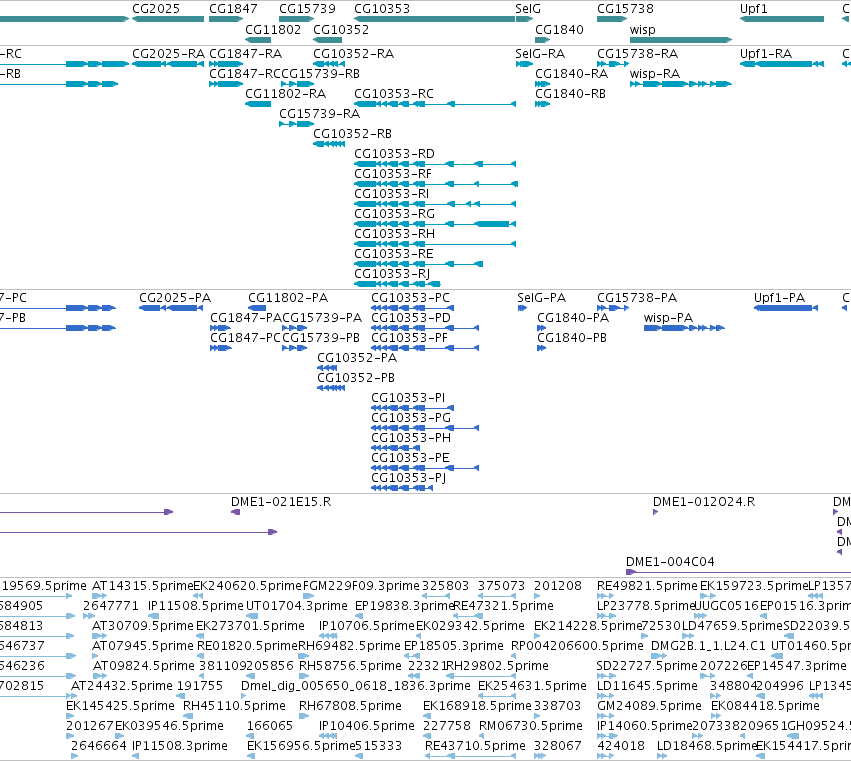Image resolution: width=851 pixels, height=761 pixels.
Task: Select the CG1847 gene label
Action: (233, 9)
